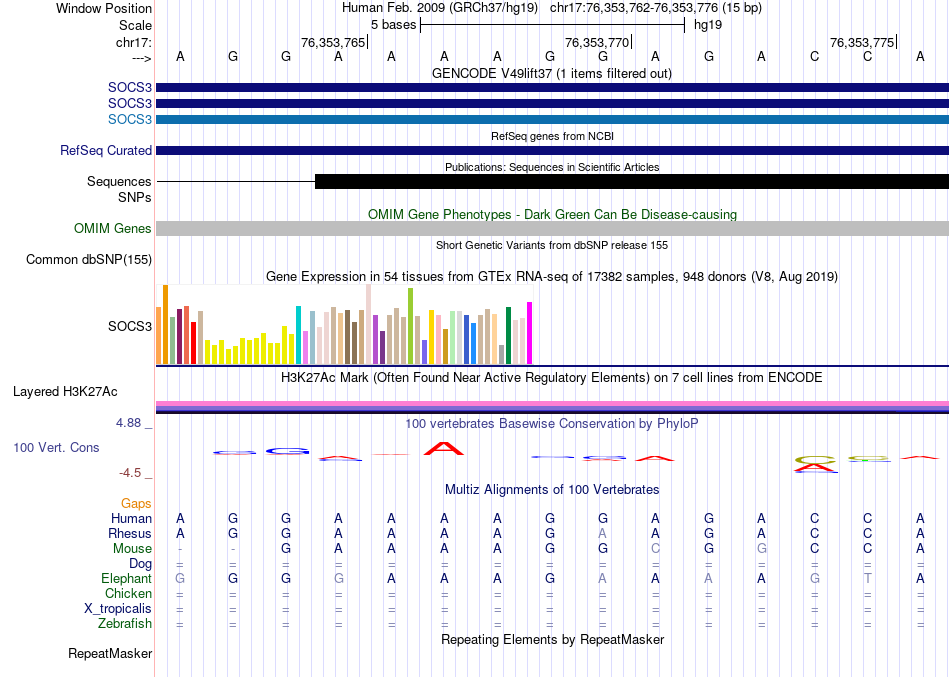Viewport: 950px width, 677px height.
Task: Click the Sequences track label
Action: (119, 181)
